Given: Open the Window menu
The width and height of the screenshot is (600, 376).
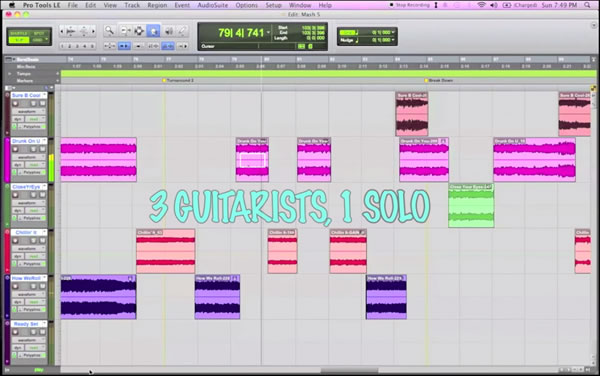Looking at the screenshot, I should pos(300,5).
